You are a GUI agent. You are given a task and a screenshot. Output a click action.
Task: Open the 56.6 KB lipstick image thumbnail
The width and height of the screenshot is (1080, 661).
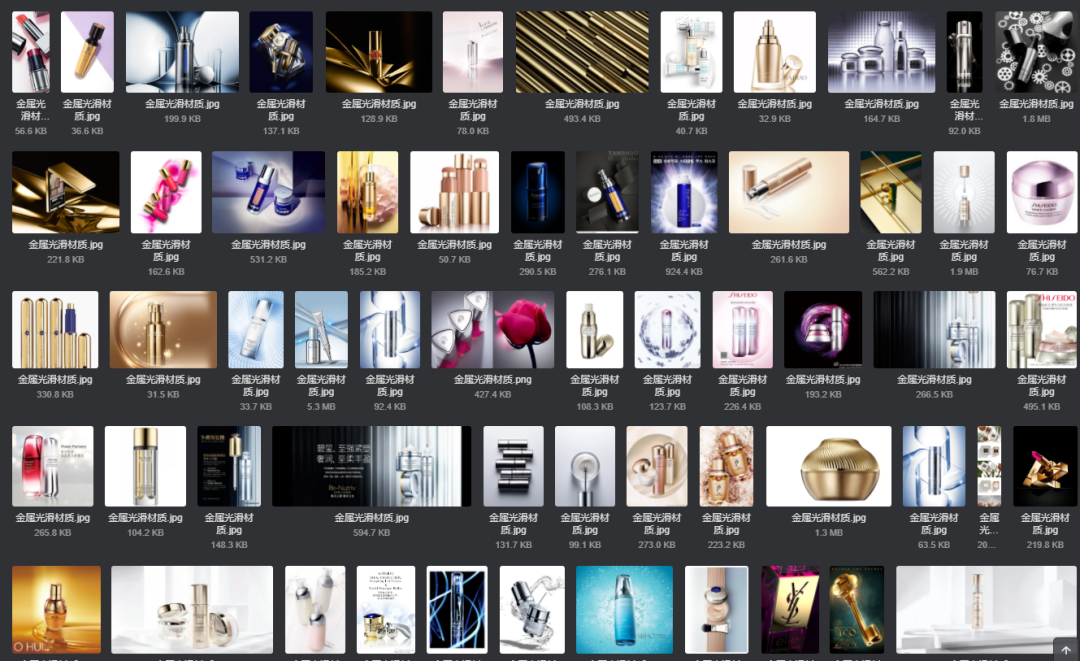click(x=30, y=50)
